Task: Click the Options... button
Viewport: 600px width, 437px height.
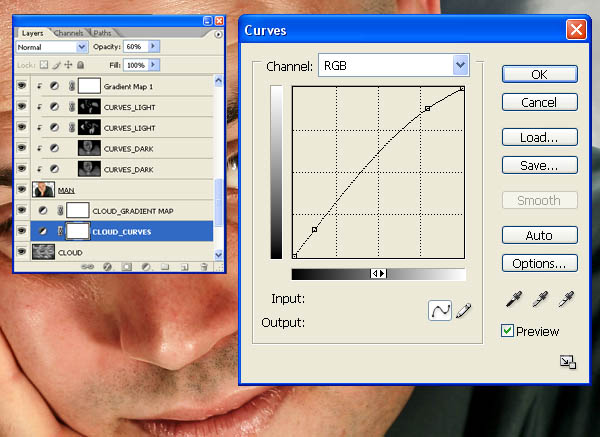Action: [x=540, y=263]
